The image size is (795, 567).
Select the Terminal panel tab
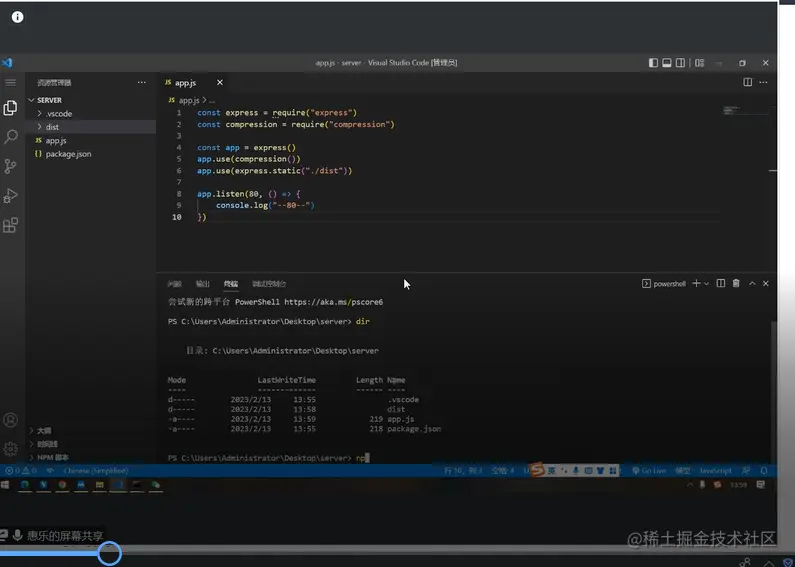click(x=231, y=284)
